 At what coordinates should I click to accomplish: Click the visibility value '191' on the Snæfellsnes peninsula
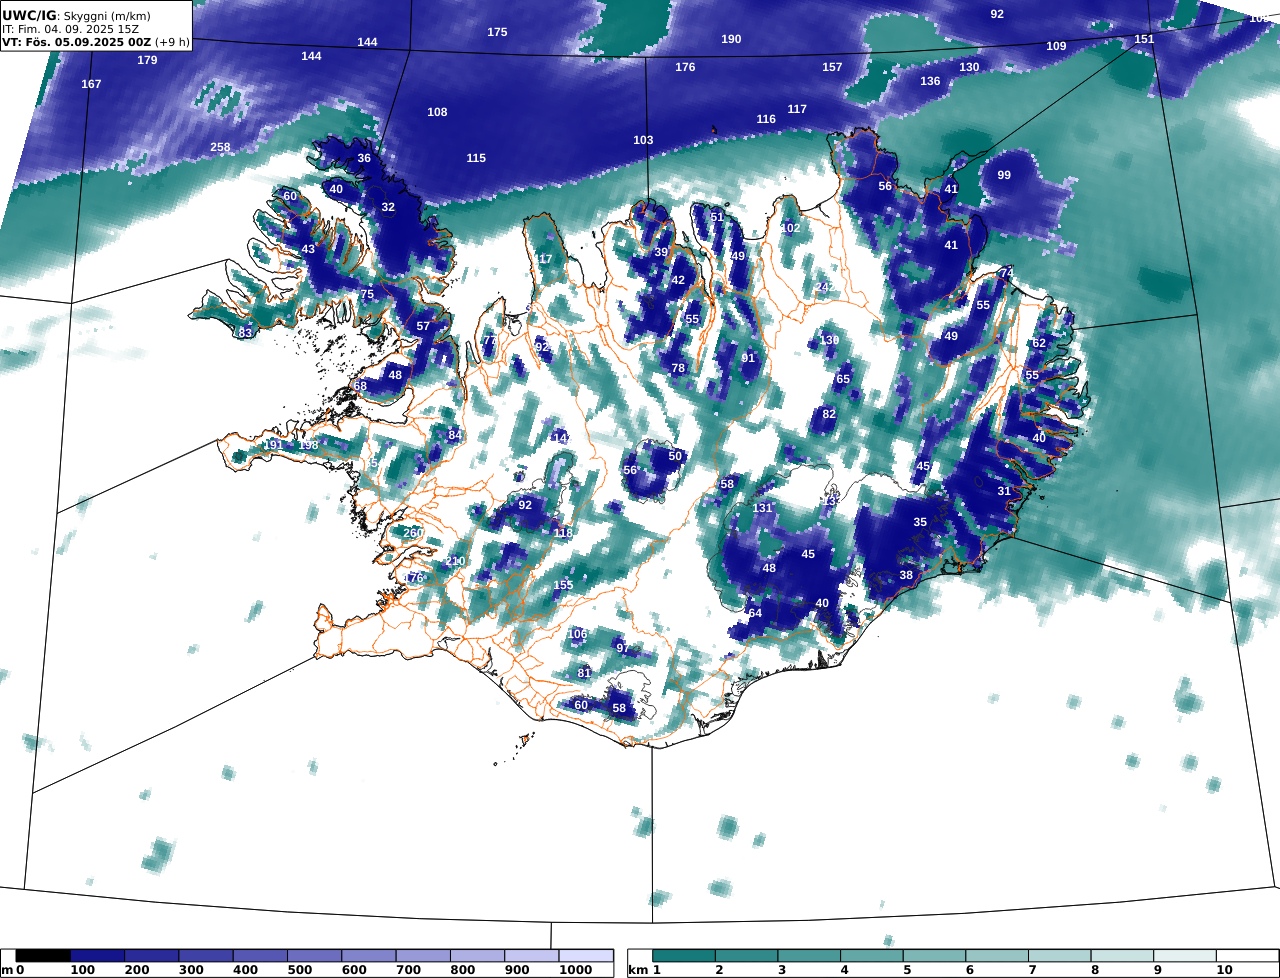273,445
